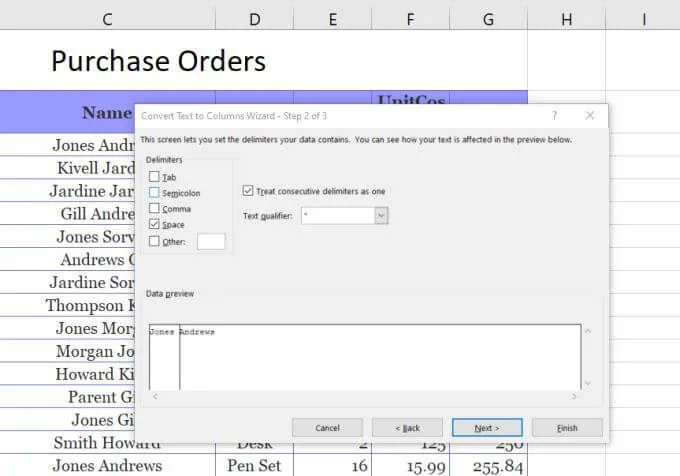
Task: Click the 'Jardine Sor' name cell
Action: [x=67, y=282]
